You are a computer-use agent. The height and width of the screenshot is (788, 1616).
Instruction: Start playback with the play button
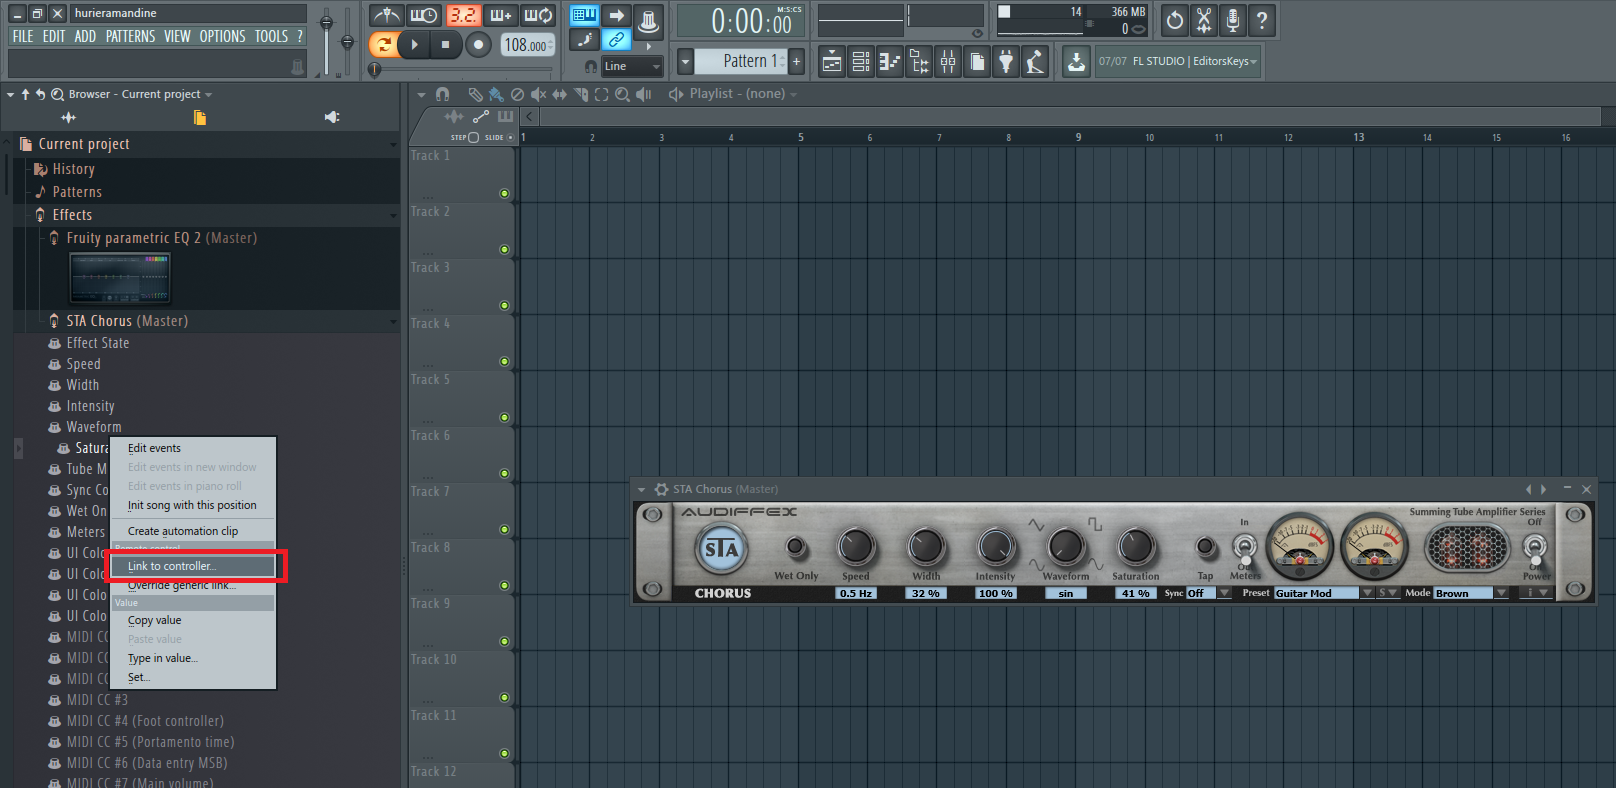[x=414, y=44]
